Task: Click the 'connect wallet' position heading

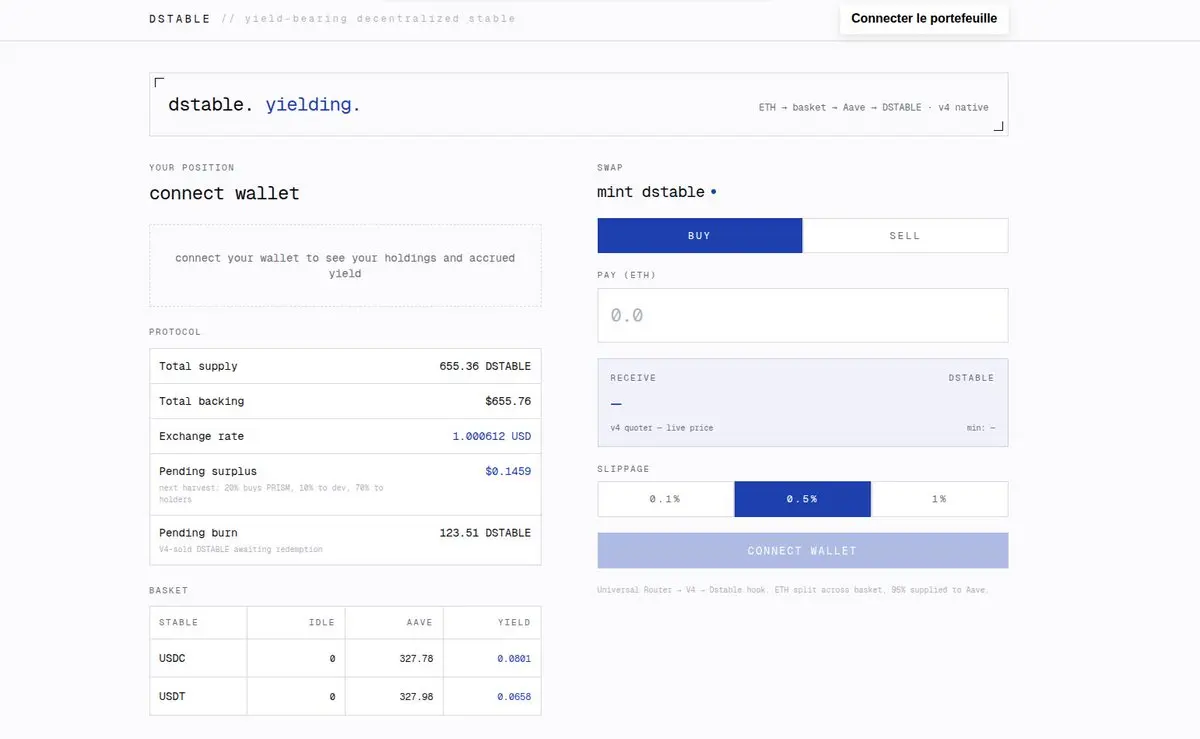Action: tap(224, 193)
